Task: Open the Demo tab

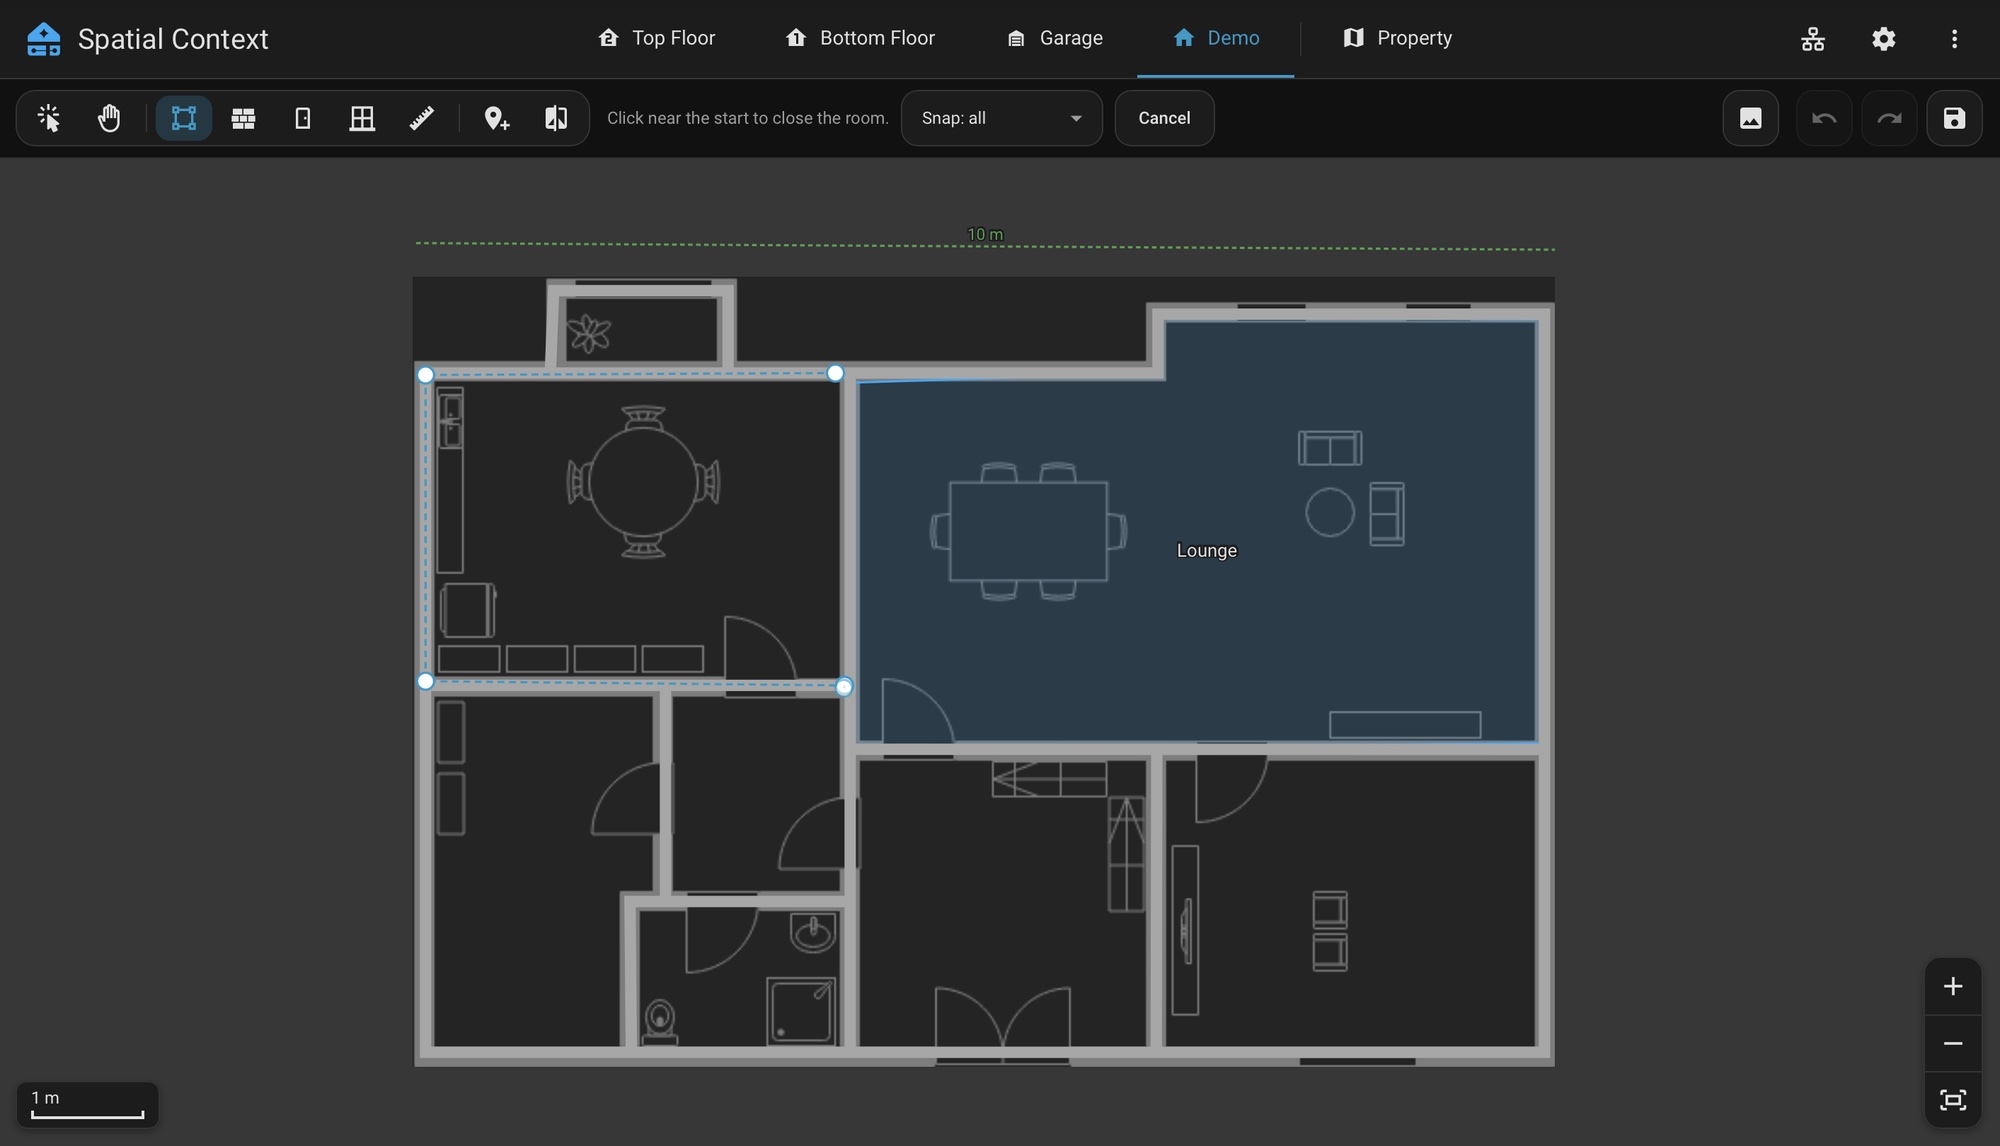Action: [1216, 38]
